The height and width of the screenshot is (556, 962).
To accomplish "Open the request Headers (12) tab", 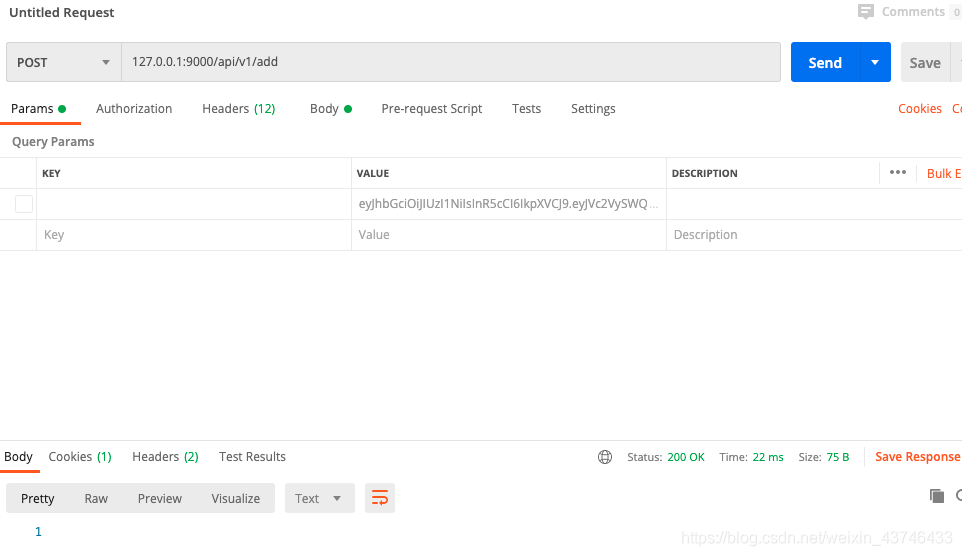I will click(238, 109).
